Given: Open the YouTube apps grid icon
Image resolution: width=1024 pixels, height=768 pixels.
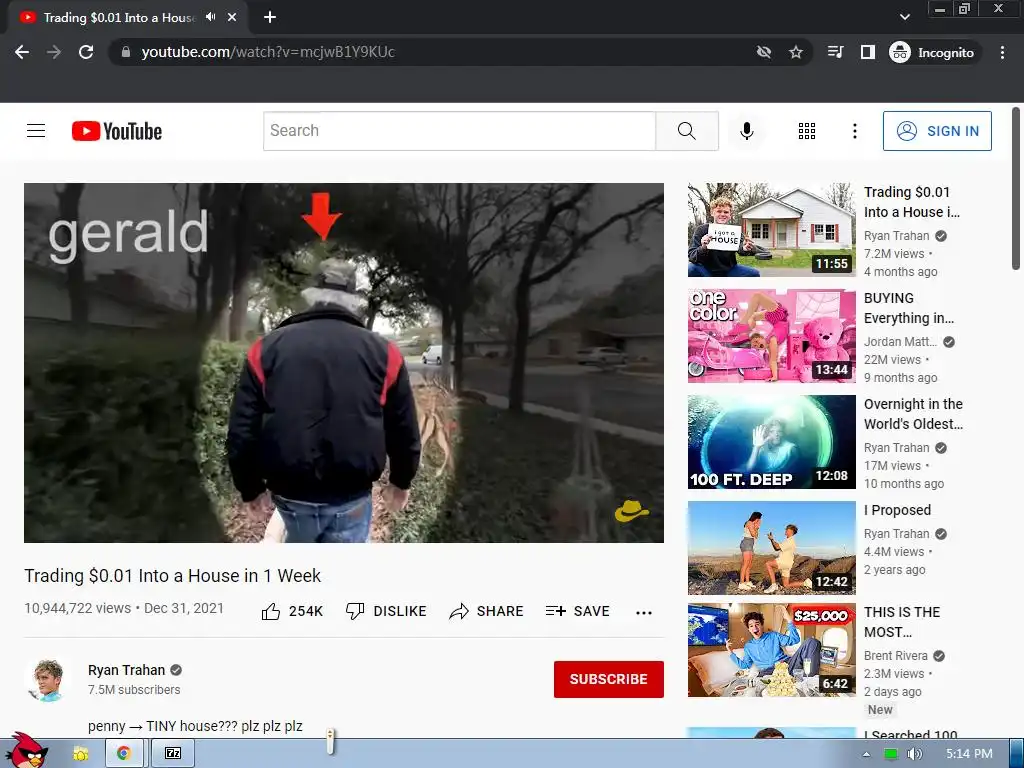Looking at the screenshot, I should (x=807, y=131).
